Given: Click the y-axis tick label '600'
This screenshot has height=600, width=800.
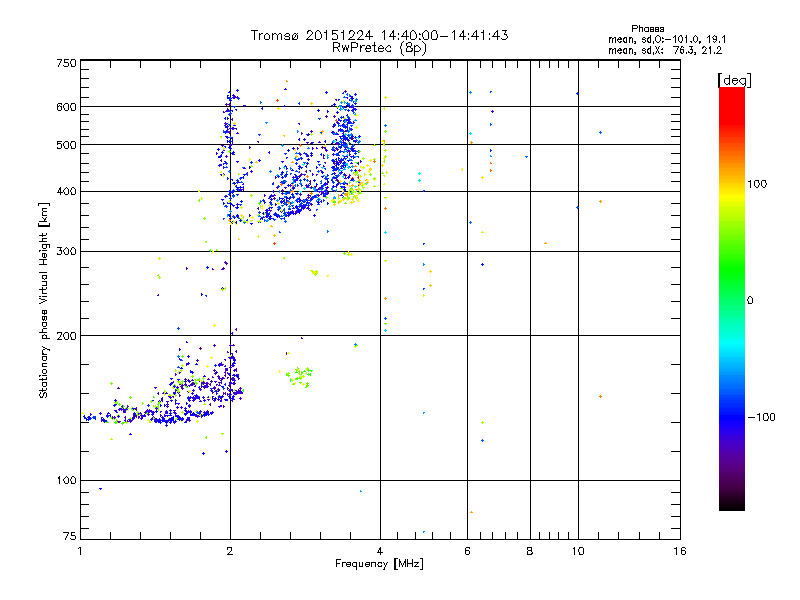Looking at the screenshot, I should [x=66, y=107].
